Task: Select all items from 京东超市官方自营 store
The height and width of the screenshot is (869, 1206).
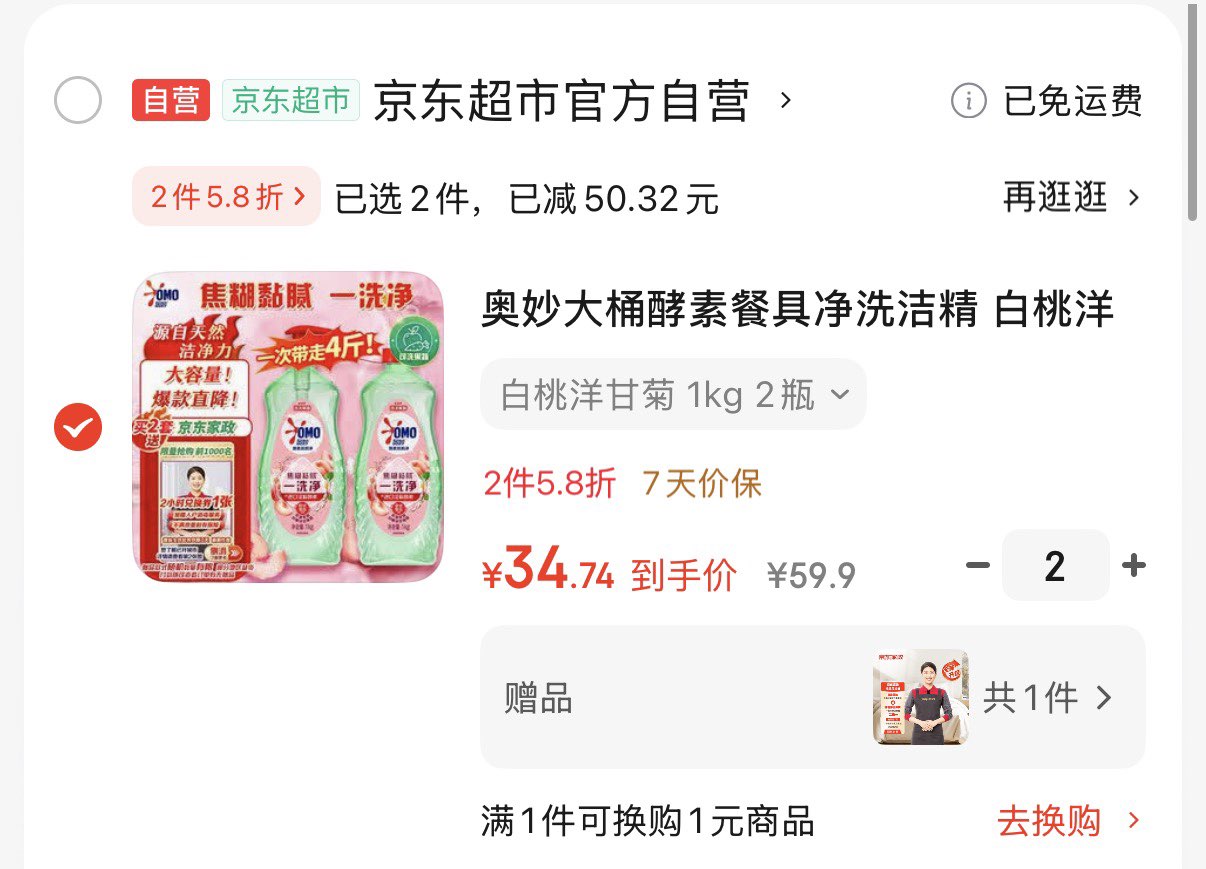Action: [77, 100]
